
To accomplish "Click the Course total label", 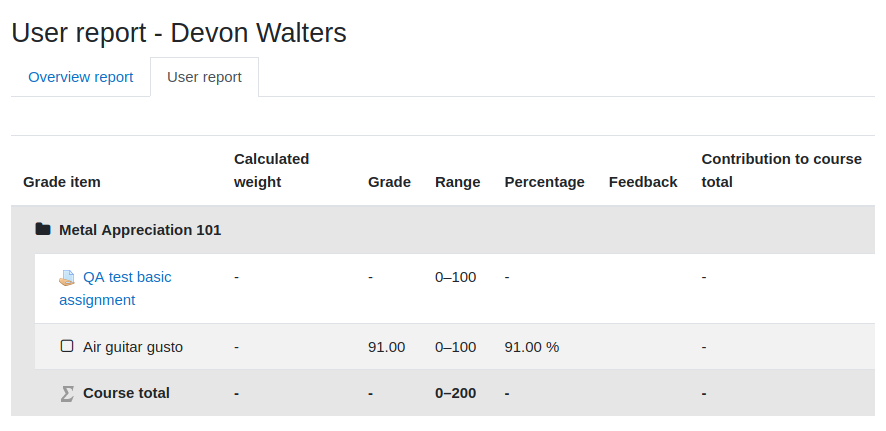I will (126, 393).
